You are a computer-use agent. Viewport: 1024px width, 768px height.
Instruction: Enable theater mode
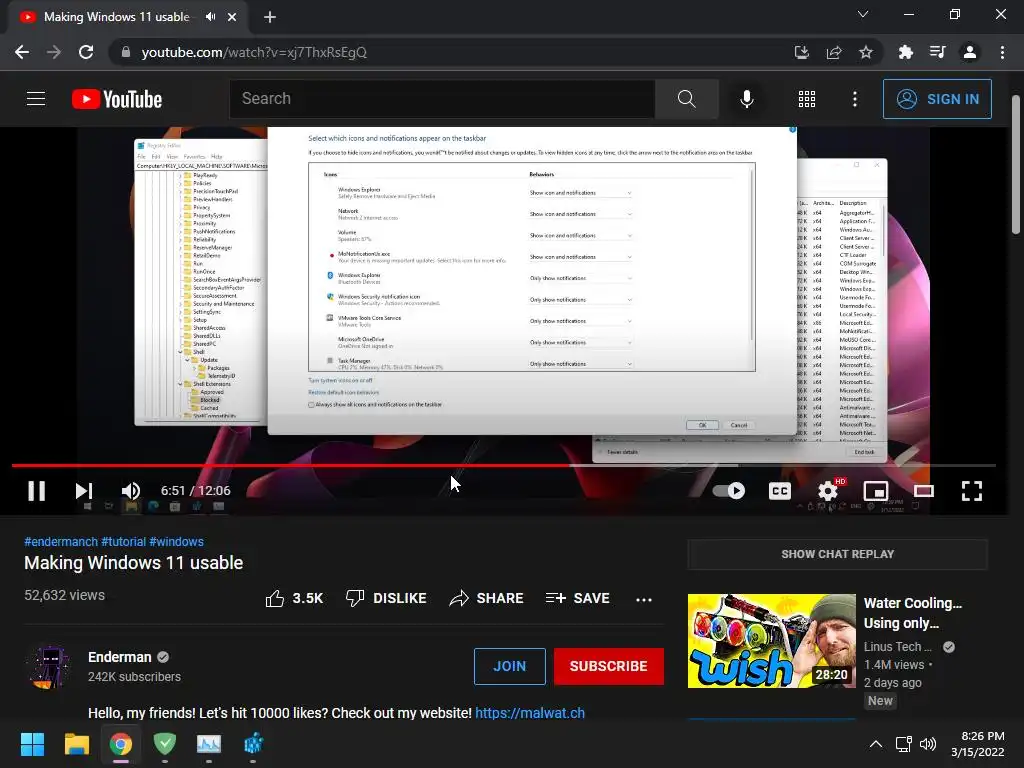pyautogui.click(x=923, y=490)
